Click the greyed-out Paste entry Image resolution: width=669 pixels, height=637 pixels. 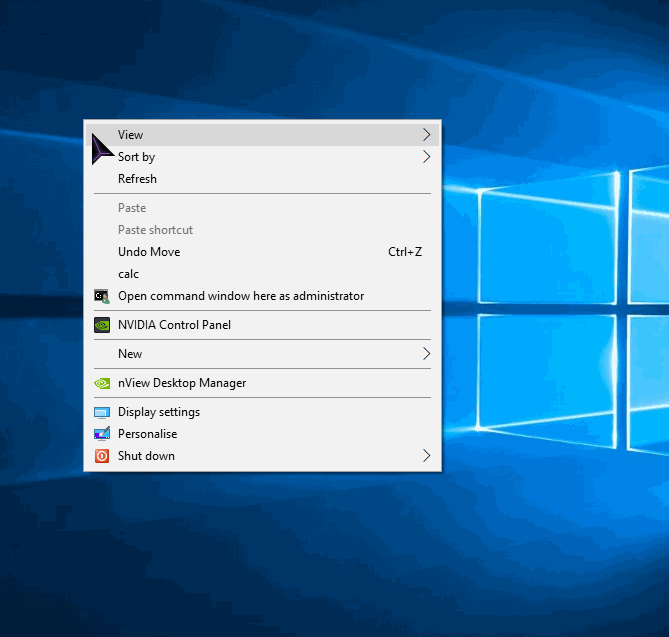pos(132,208)
